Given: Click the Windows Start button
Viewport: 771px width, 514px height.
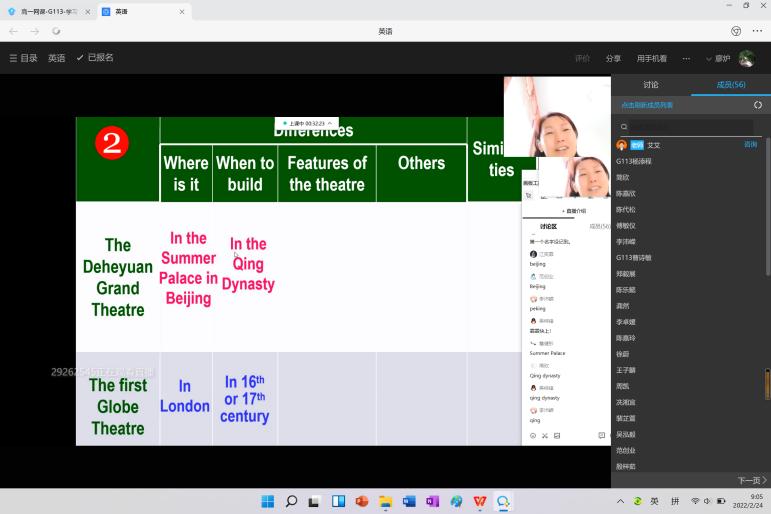Looking at the screenshot, I should pyautogui.click(x=267, y=501).
